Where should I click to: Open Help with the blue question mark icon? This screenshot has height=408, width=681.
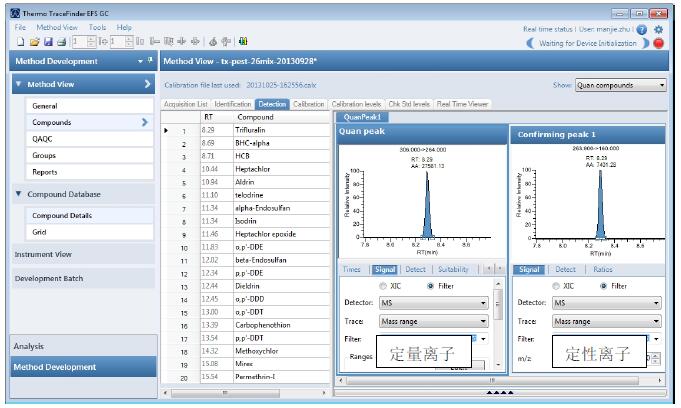641,29
